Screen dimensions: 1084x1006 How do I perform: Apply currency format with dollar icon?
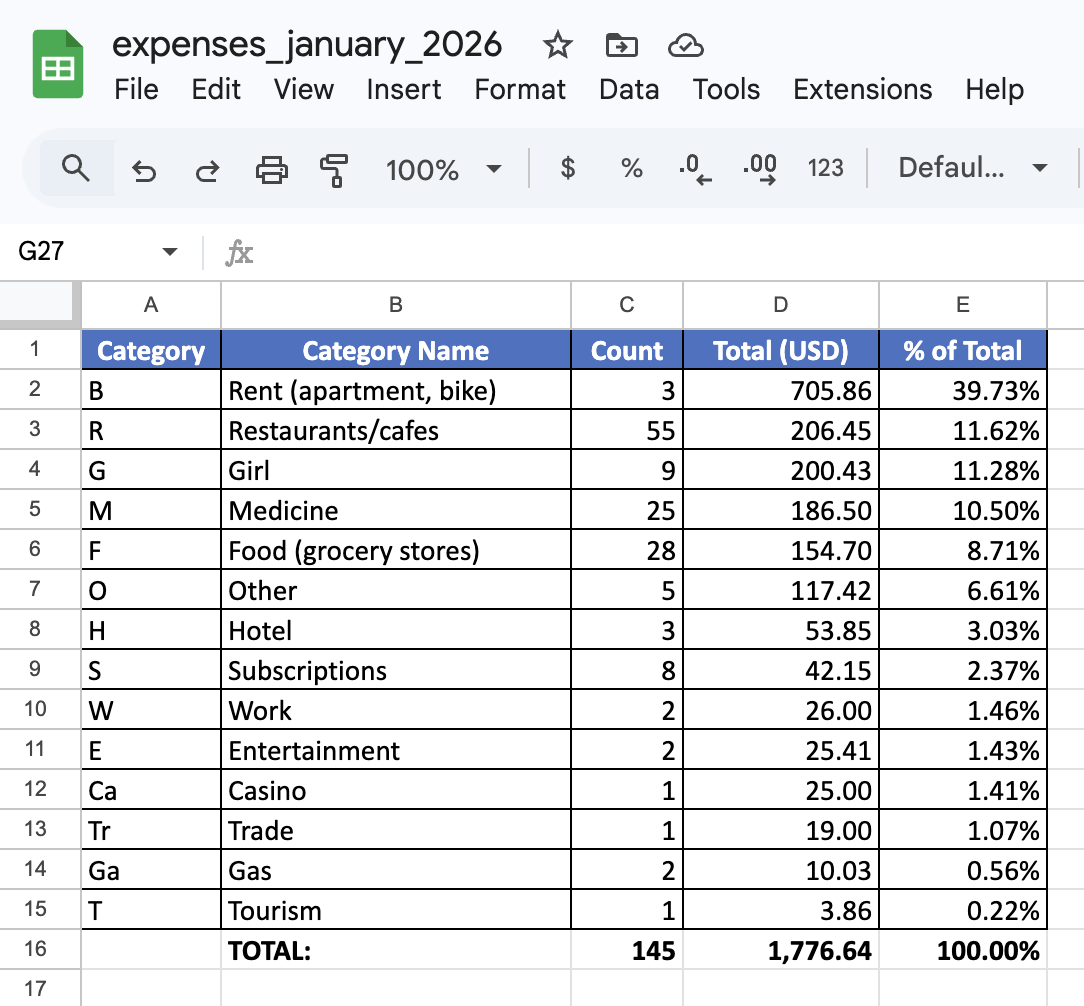coord(568,168)
